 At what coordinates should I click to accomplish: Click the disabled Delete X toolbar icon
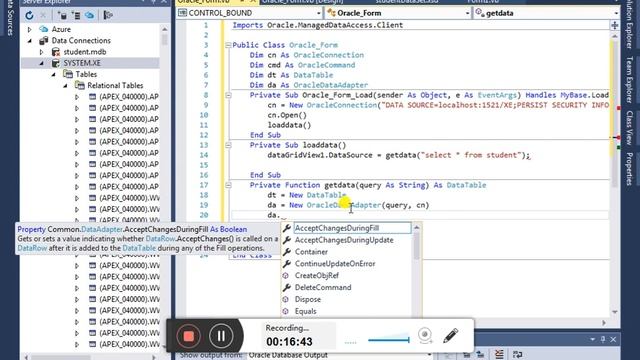pos(43,16)
